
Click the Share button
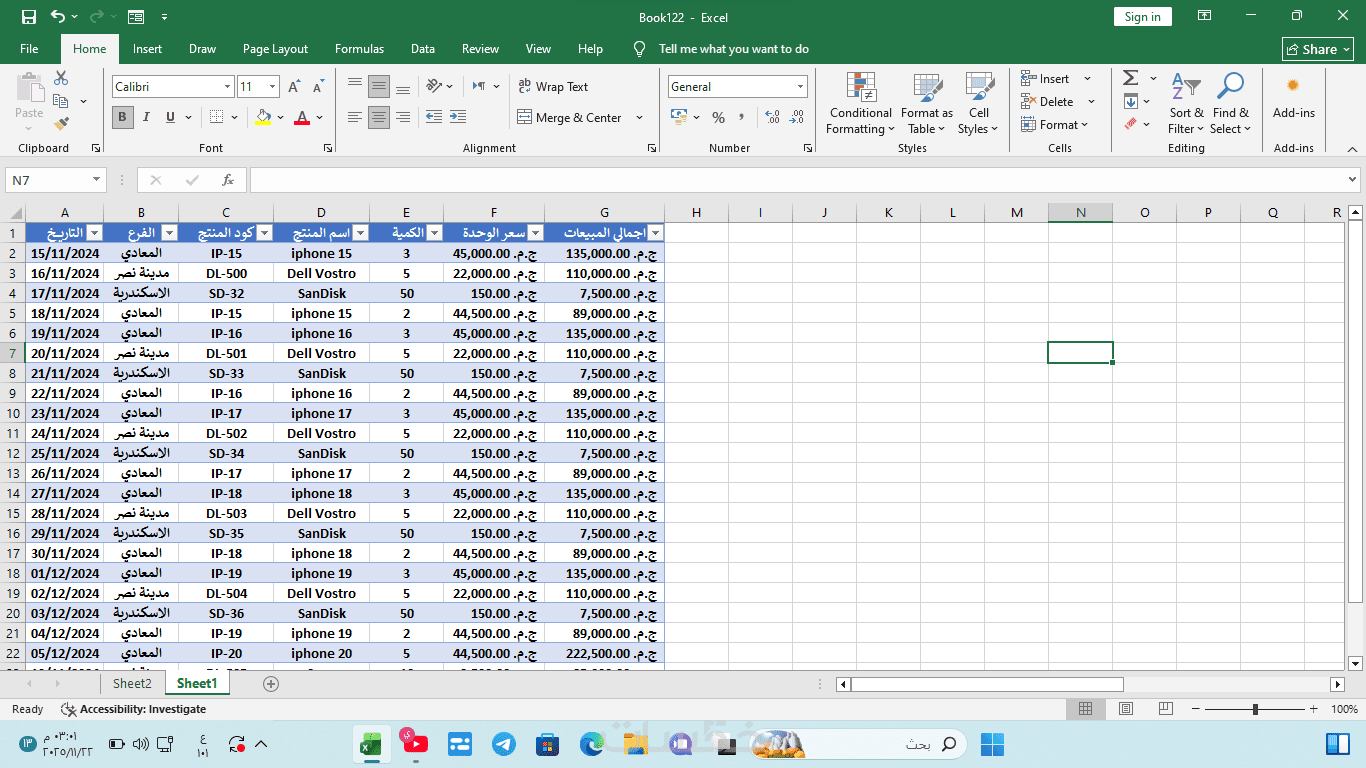point(1318,49)
